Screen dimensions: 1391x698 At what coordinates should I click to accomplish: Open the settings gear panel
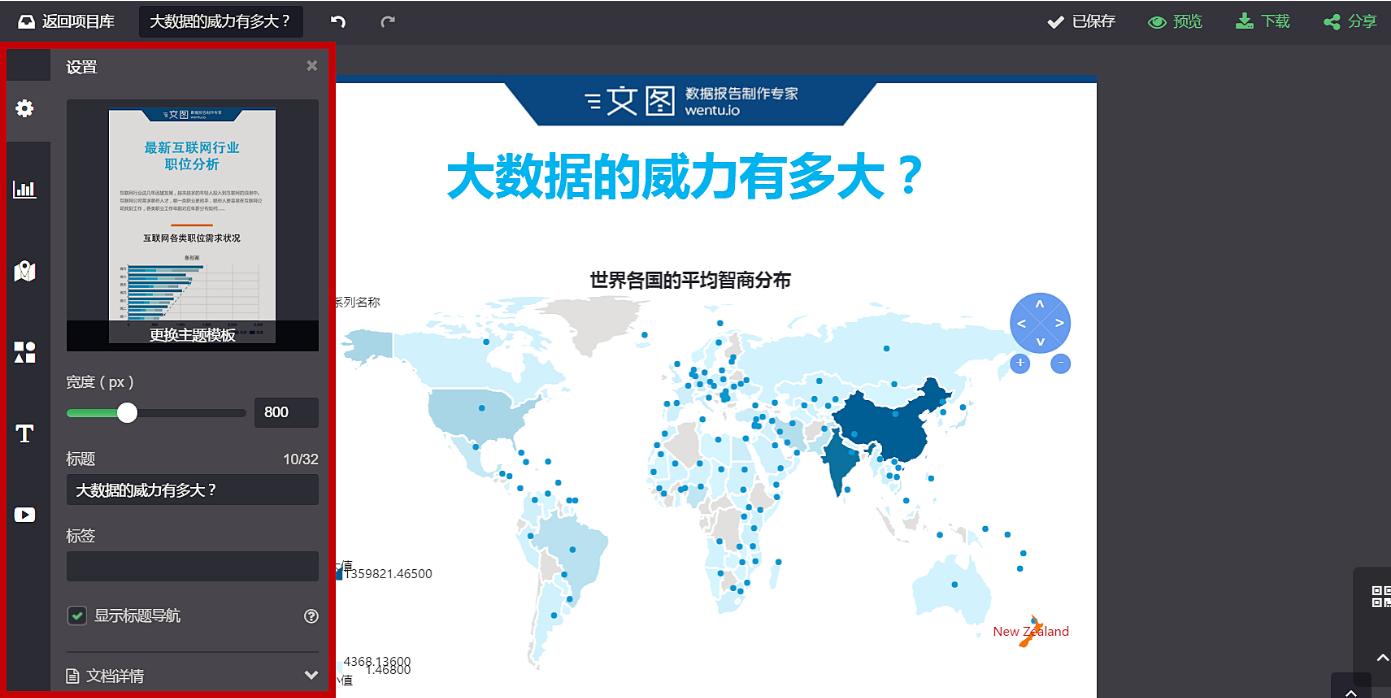pyautogui.click(x=26, y=108)
